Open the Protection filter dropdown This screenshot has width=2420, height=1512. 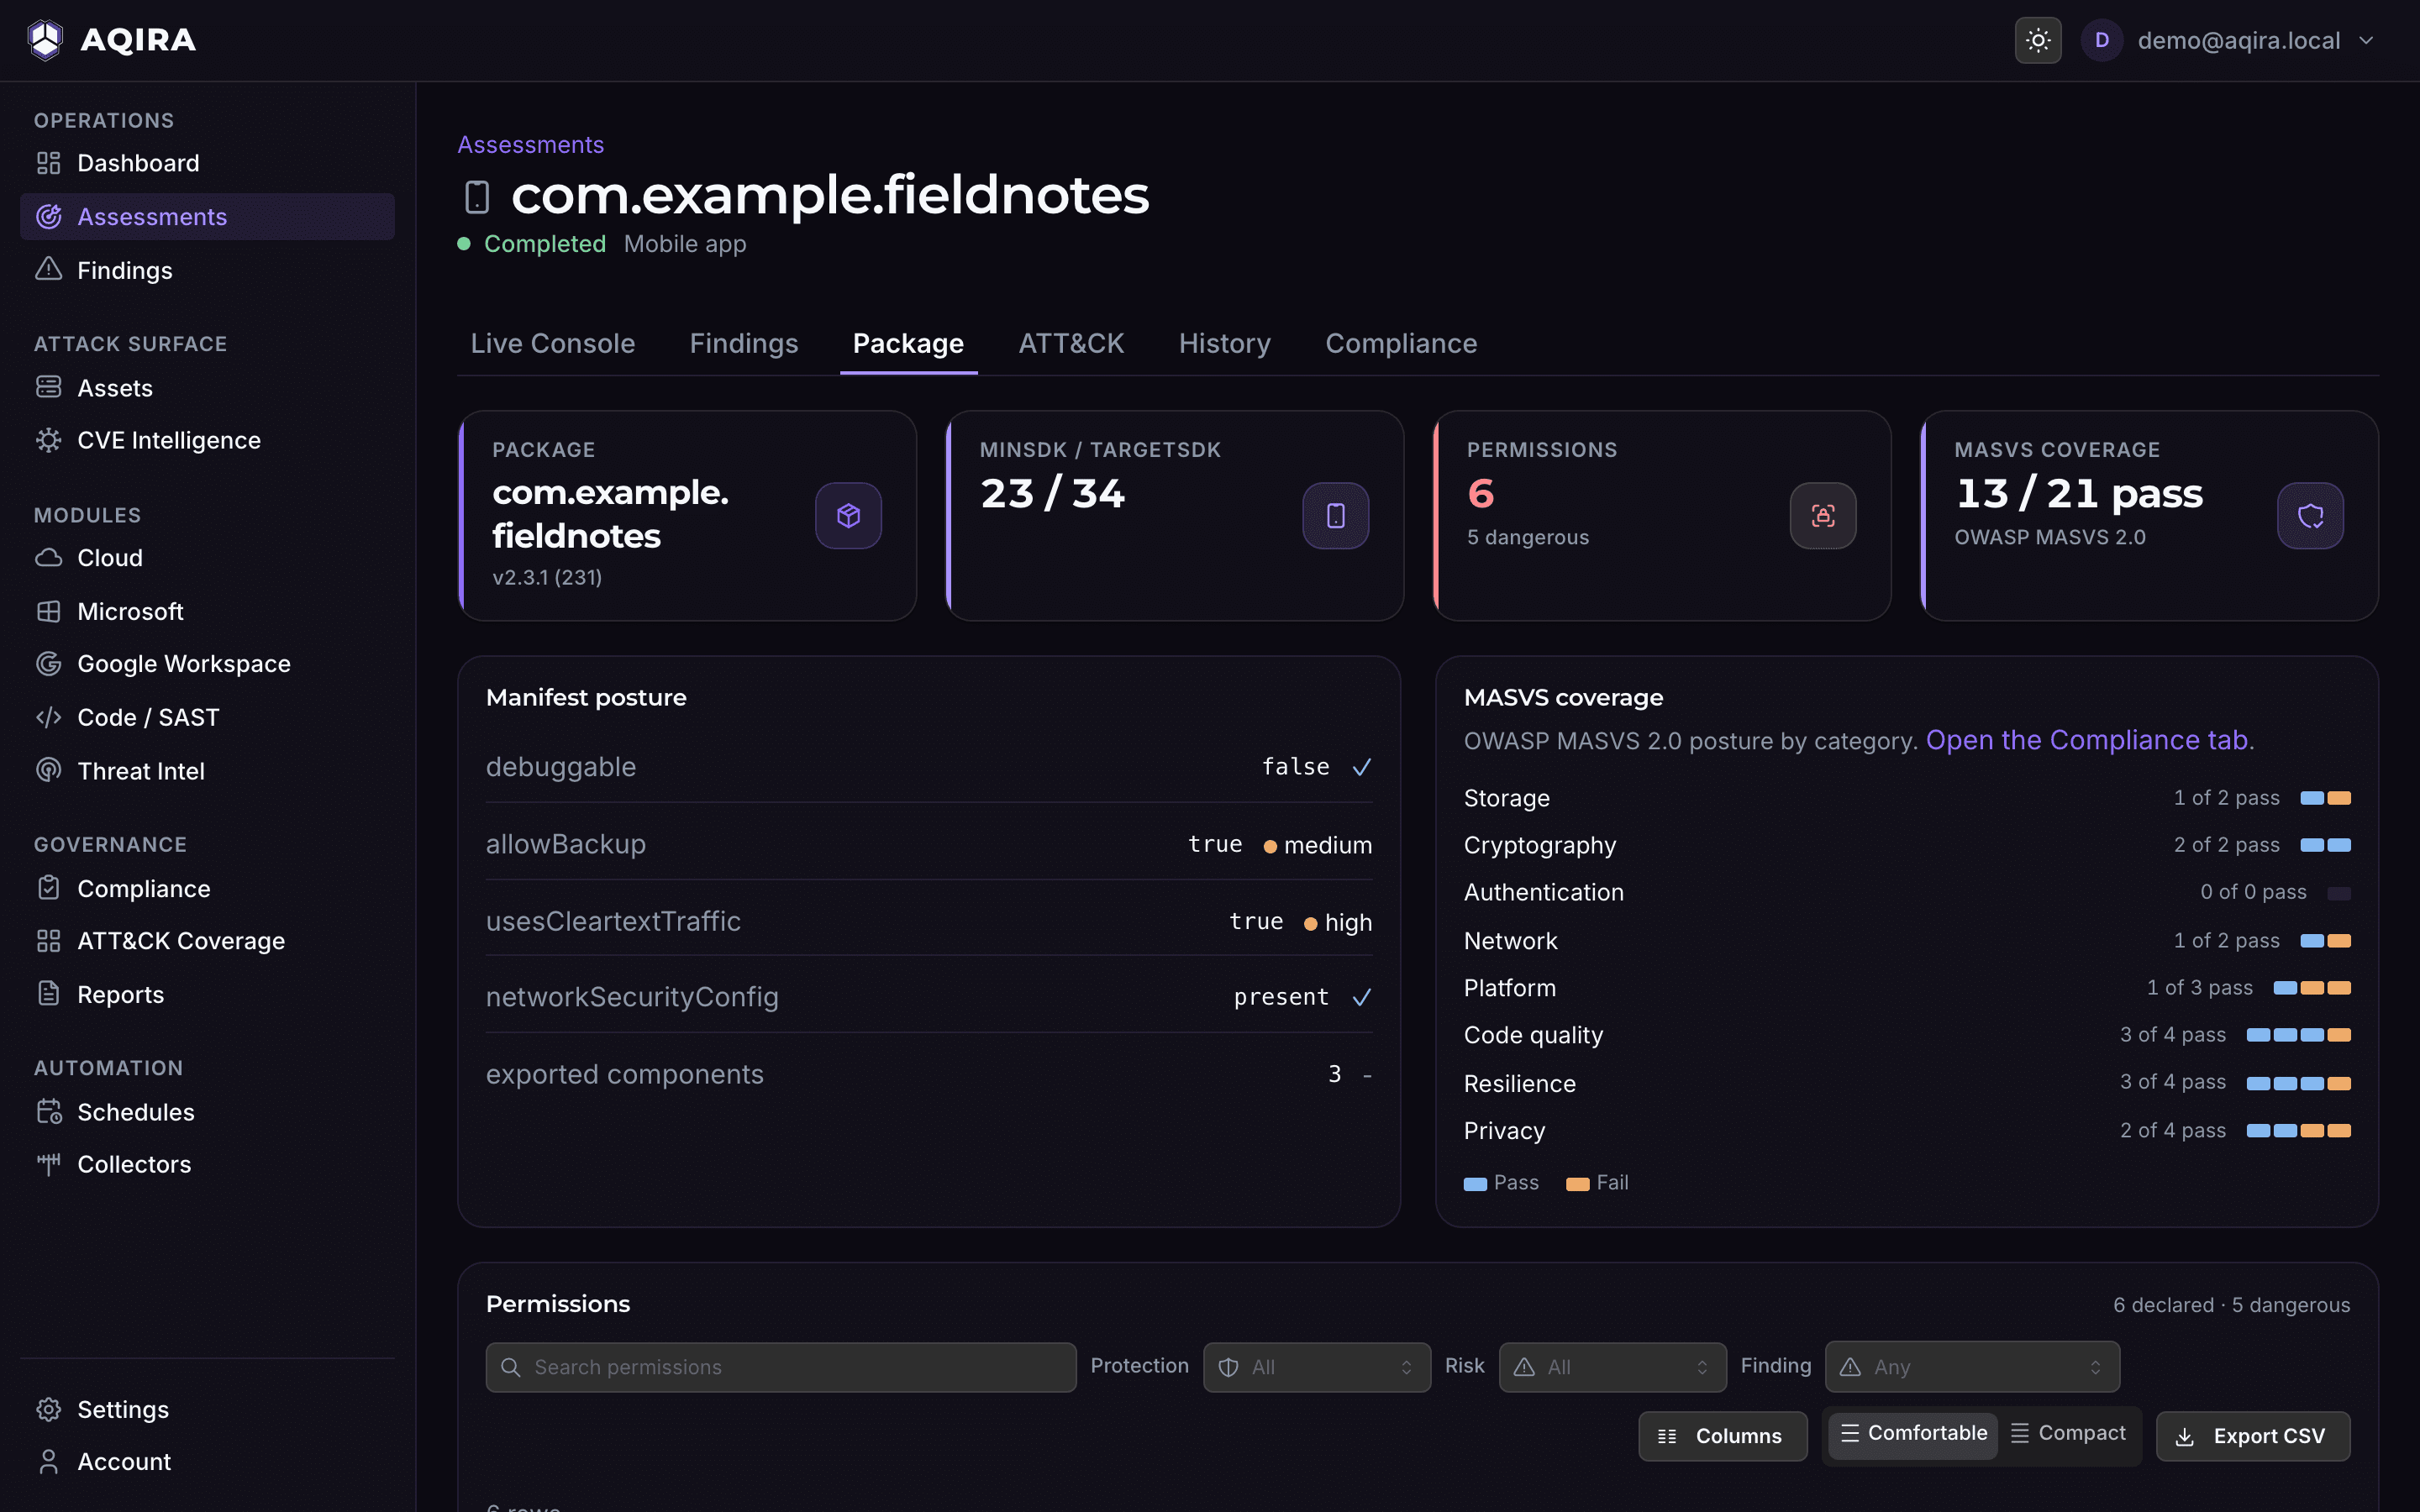pos(1316,1367)
